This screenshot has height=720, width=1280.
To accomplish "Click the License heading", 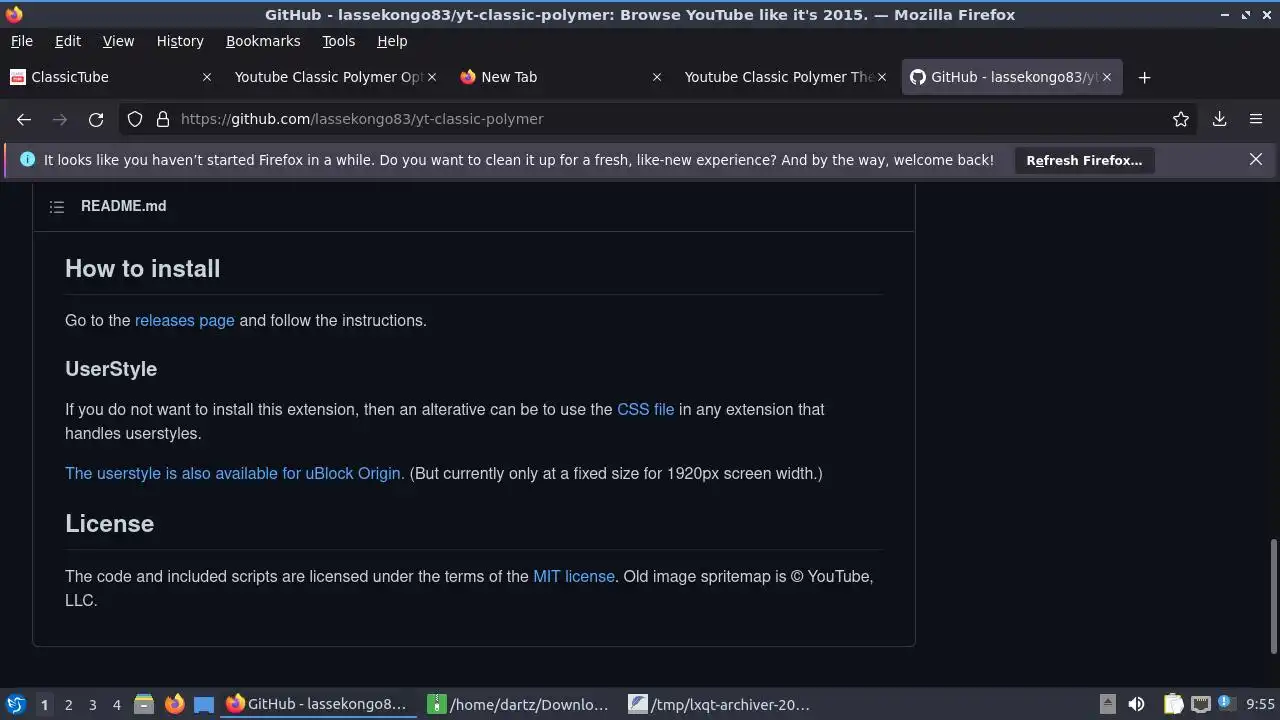I will click(x=110, y=524).
